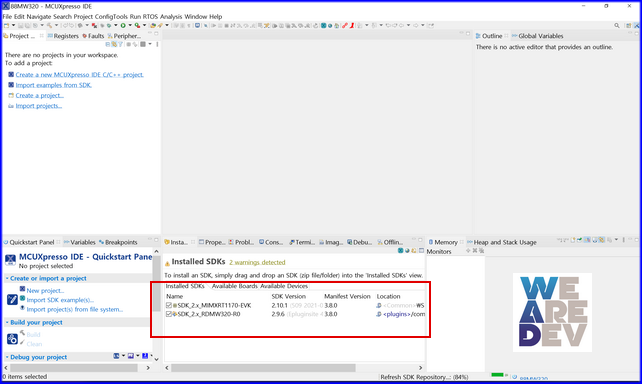The width and height of the screenshot is (642, 384).
Task: Click the Create or import project icon
Action: pos(12,300)
